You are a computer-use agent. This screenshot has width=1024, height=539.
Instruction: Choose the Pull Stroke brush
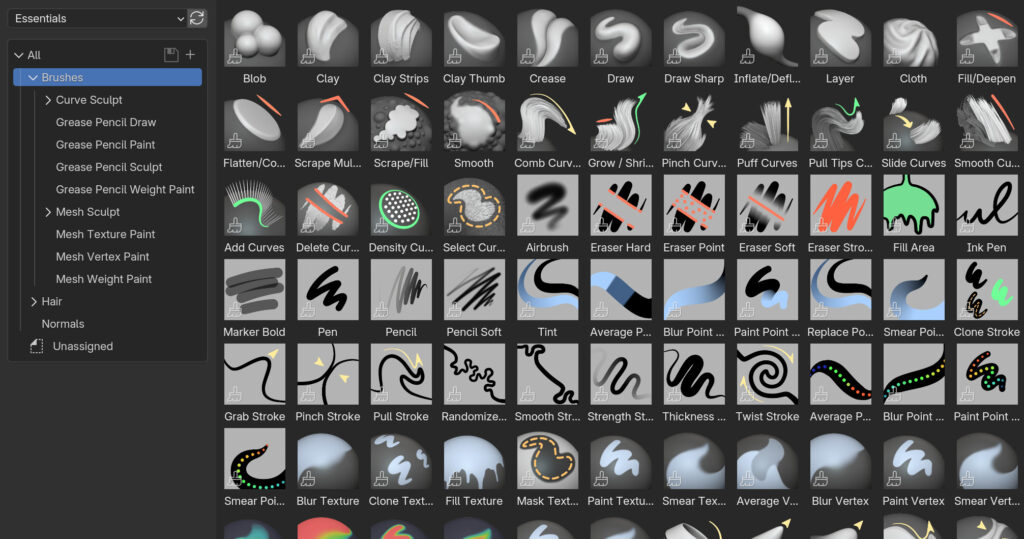pos(400,375)
